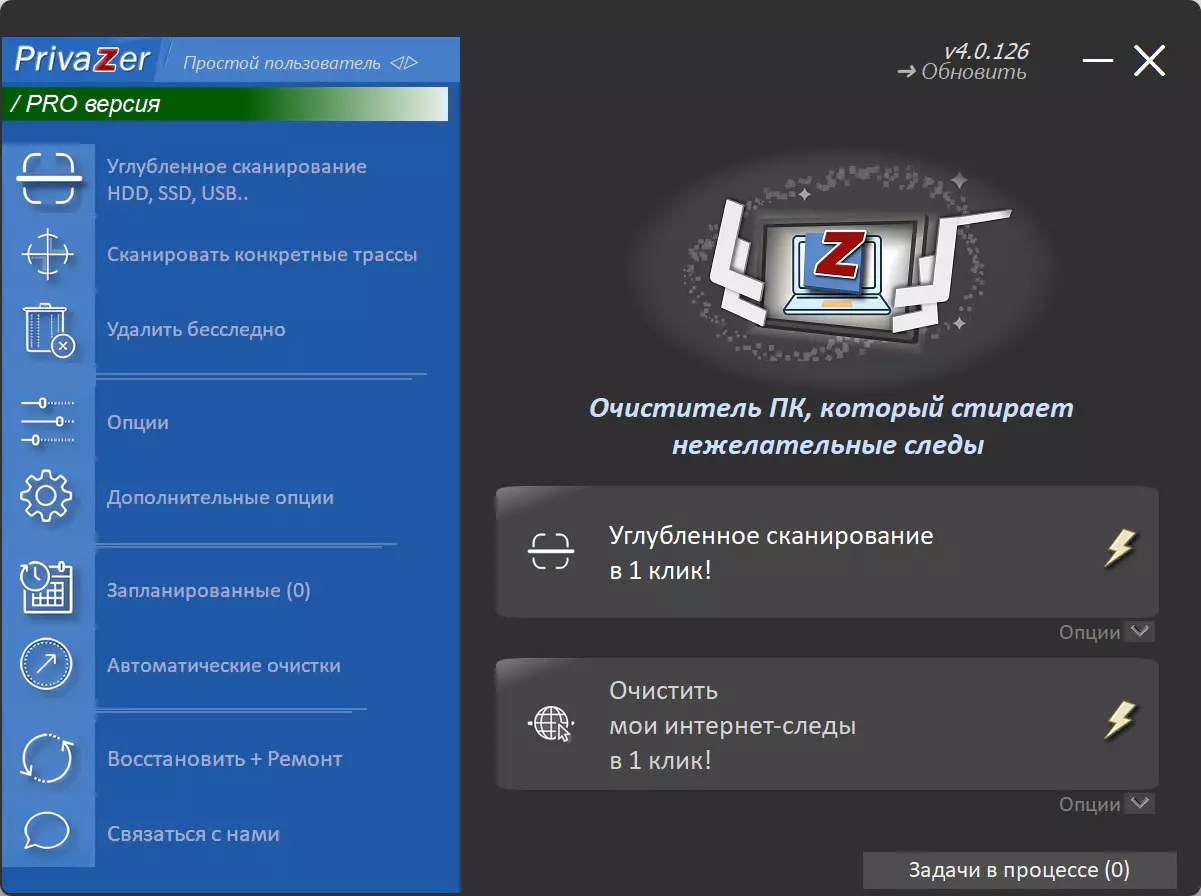The width and height of the screenshot is (1201, 896).
Task: Click the crosshair icon for scanning specific traces
Action: (x=47, y=254)
